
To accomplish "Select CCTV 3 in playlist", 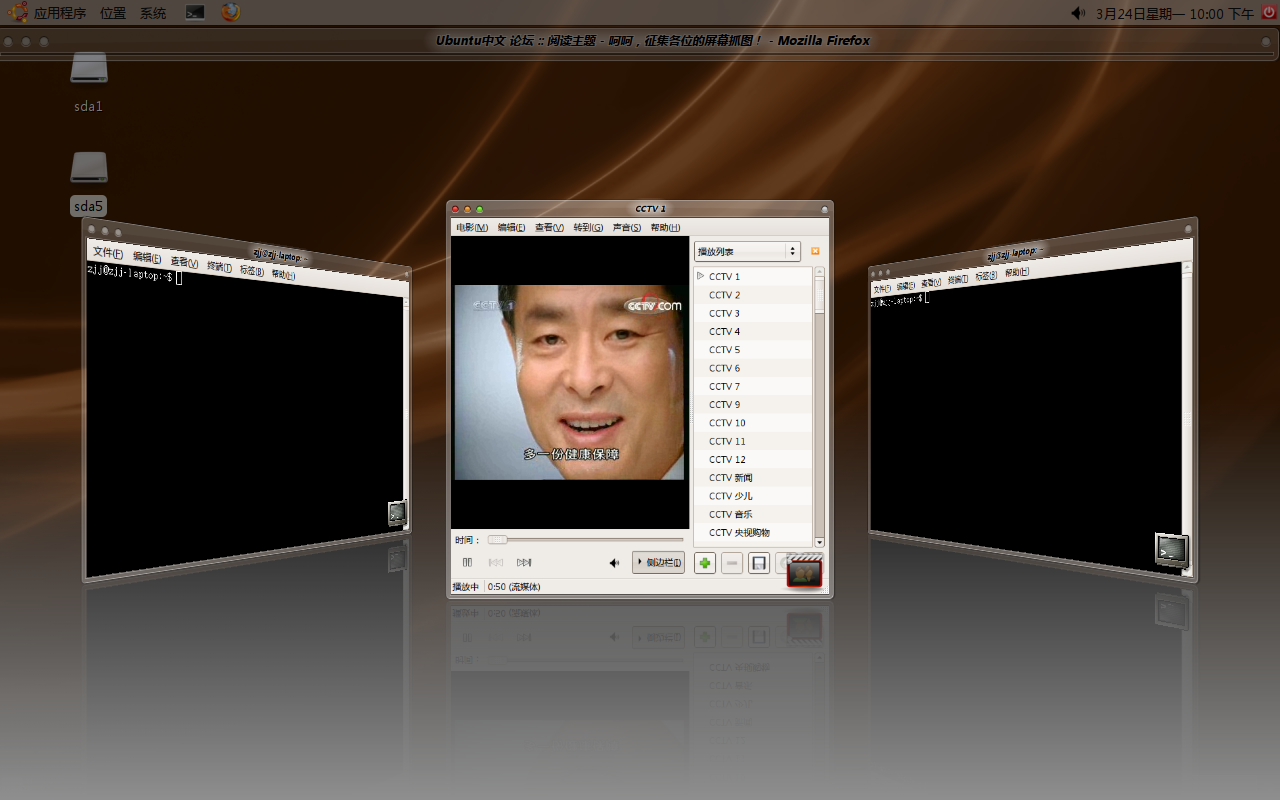I will (x=754, y=313).
